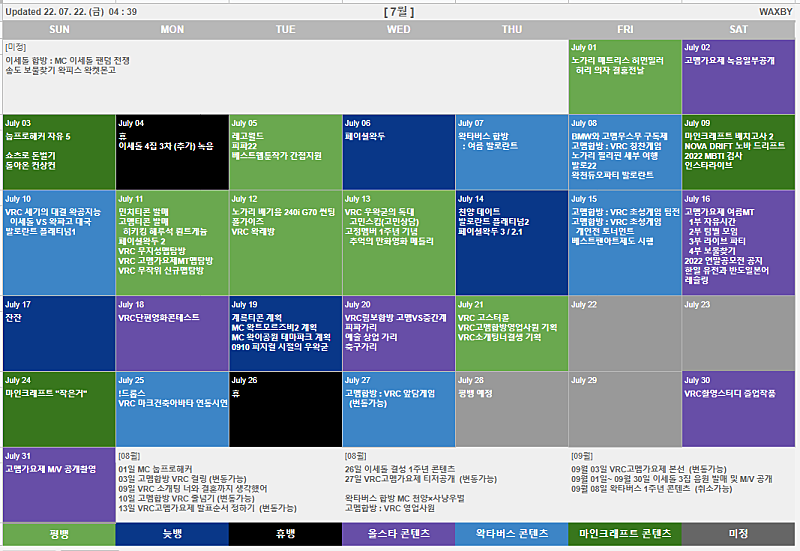The image size is (800, 551).
Task: Click the '01일 MC' August schedule line
Action: point(155,469)
